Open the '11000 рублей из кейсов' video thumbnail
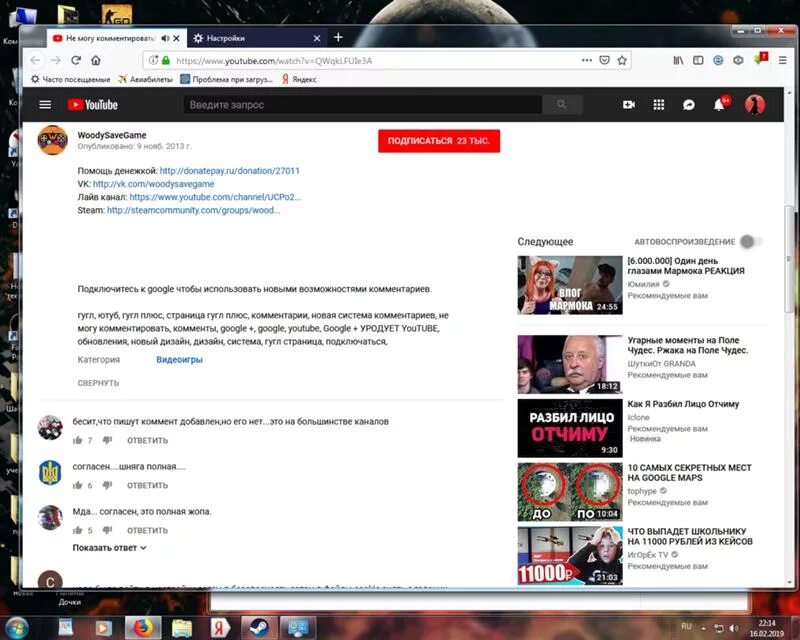The width and height of the screenshot is (800, 640). 570,556
